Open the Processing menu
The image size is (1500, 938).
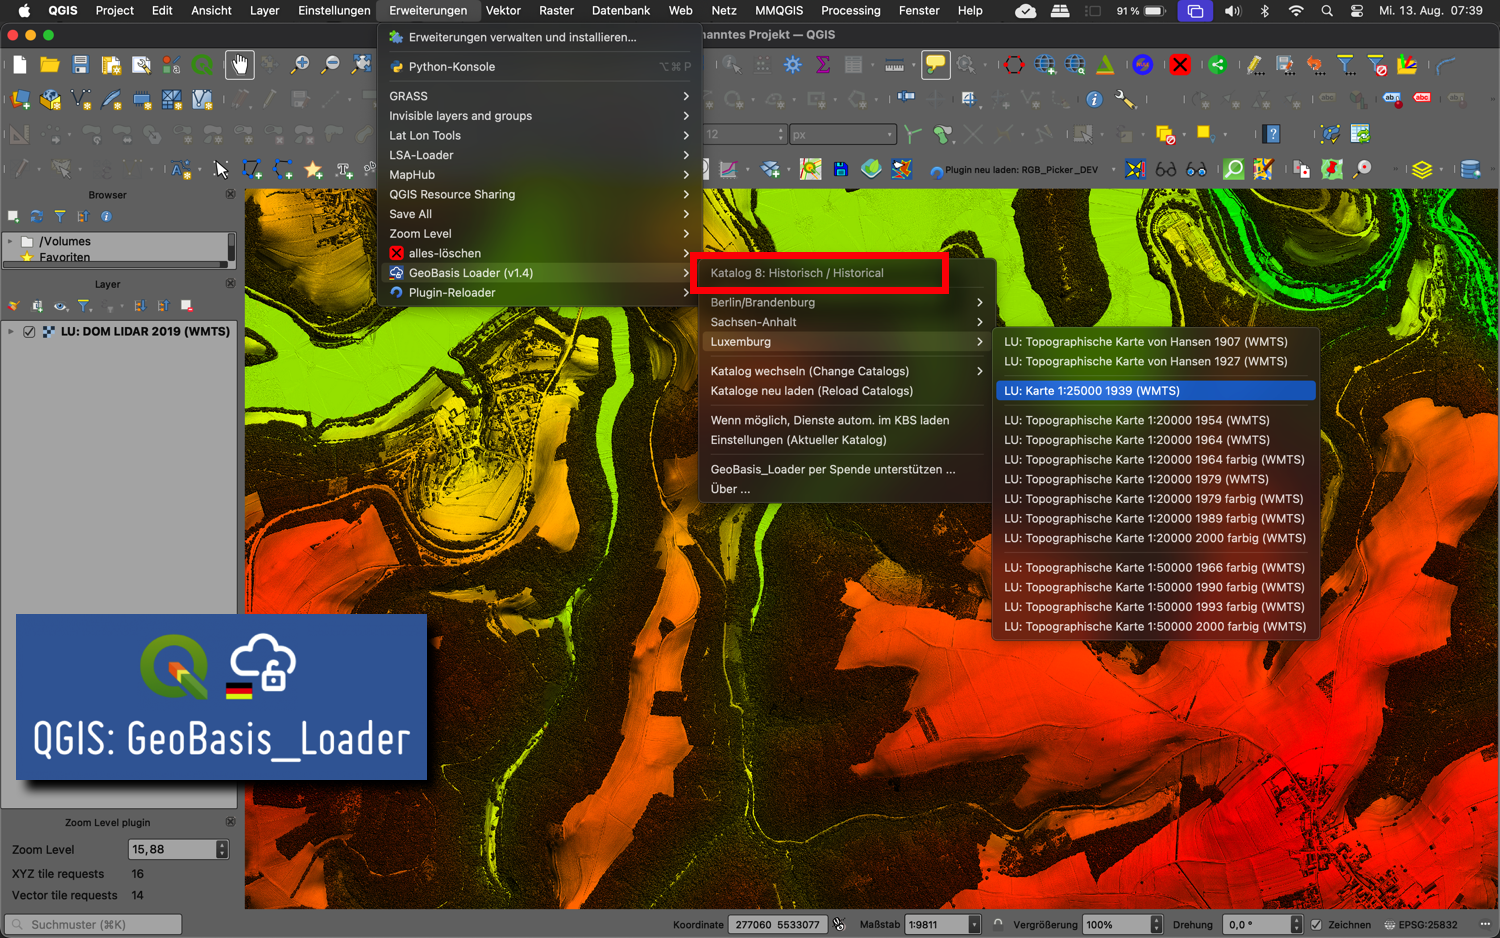pos(850,10)
